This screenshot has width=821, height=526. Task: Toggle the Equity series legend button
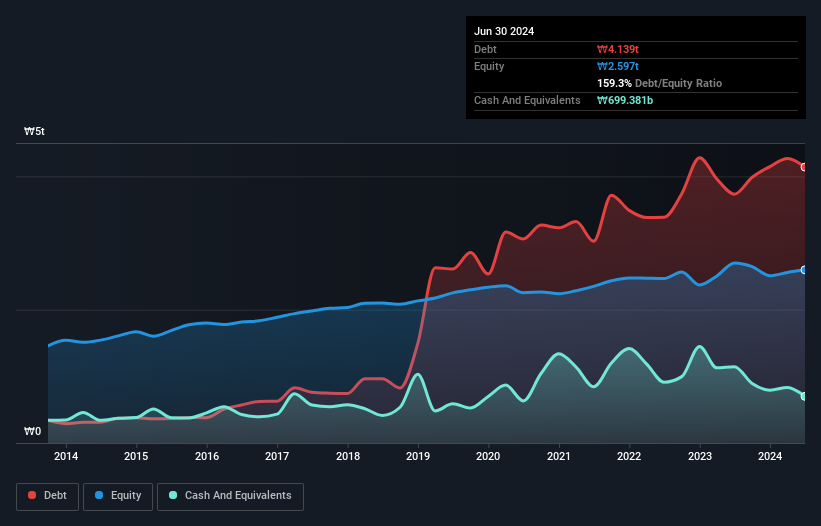pos(118,496)
